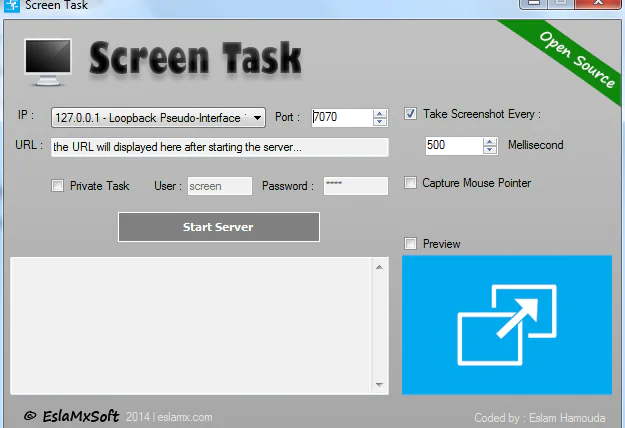Click the eslamx.com footer text
625x428 pixels.
click(185, 417)
